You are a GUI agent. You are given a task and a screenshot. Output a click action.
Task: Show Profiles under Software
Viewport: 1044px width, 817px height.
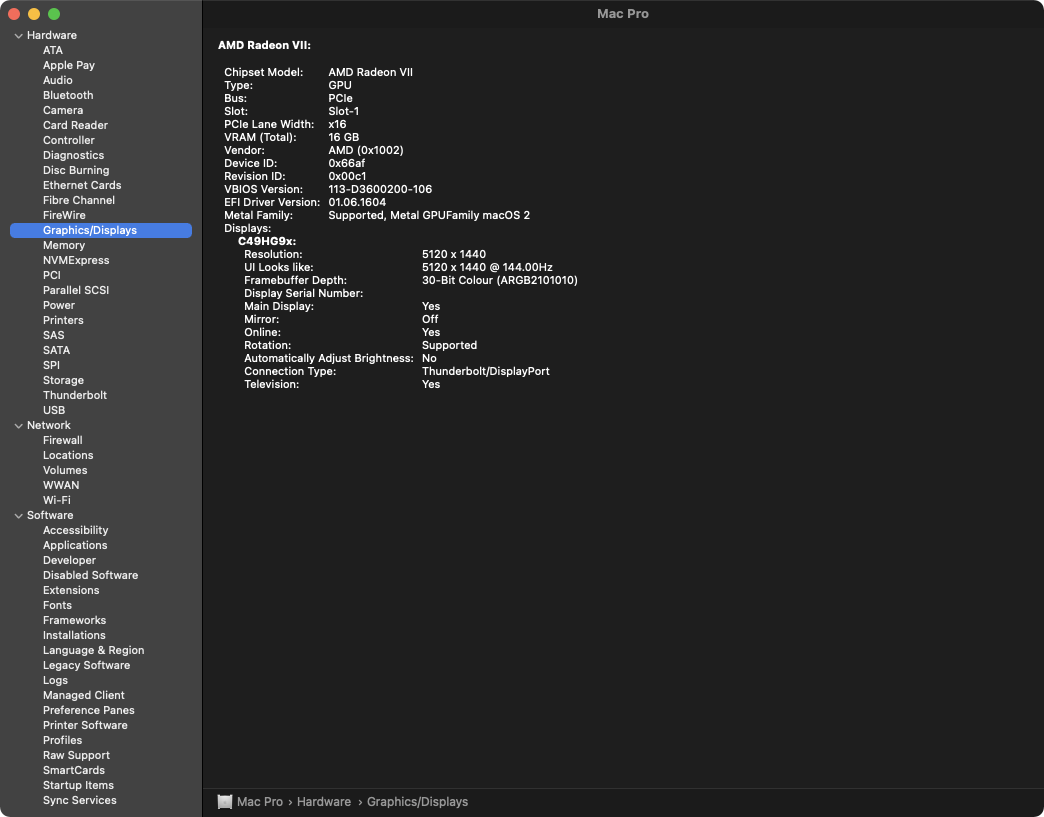click(x=63, y=740)
